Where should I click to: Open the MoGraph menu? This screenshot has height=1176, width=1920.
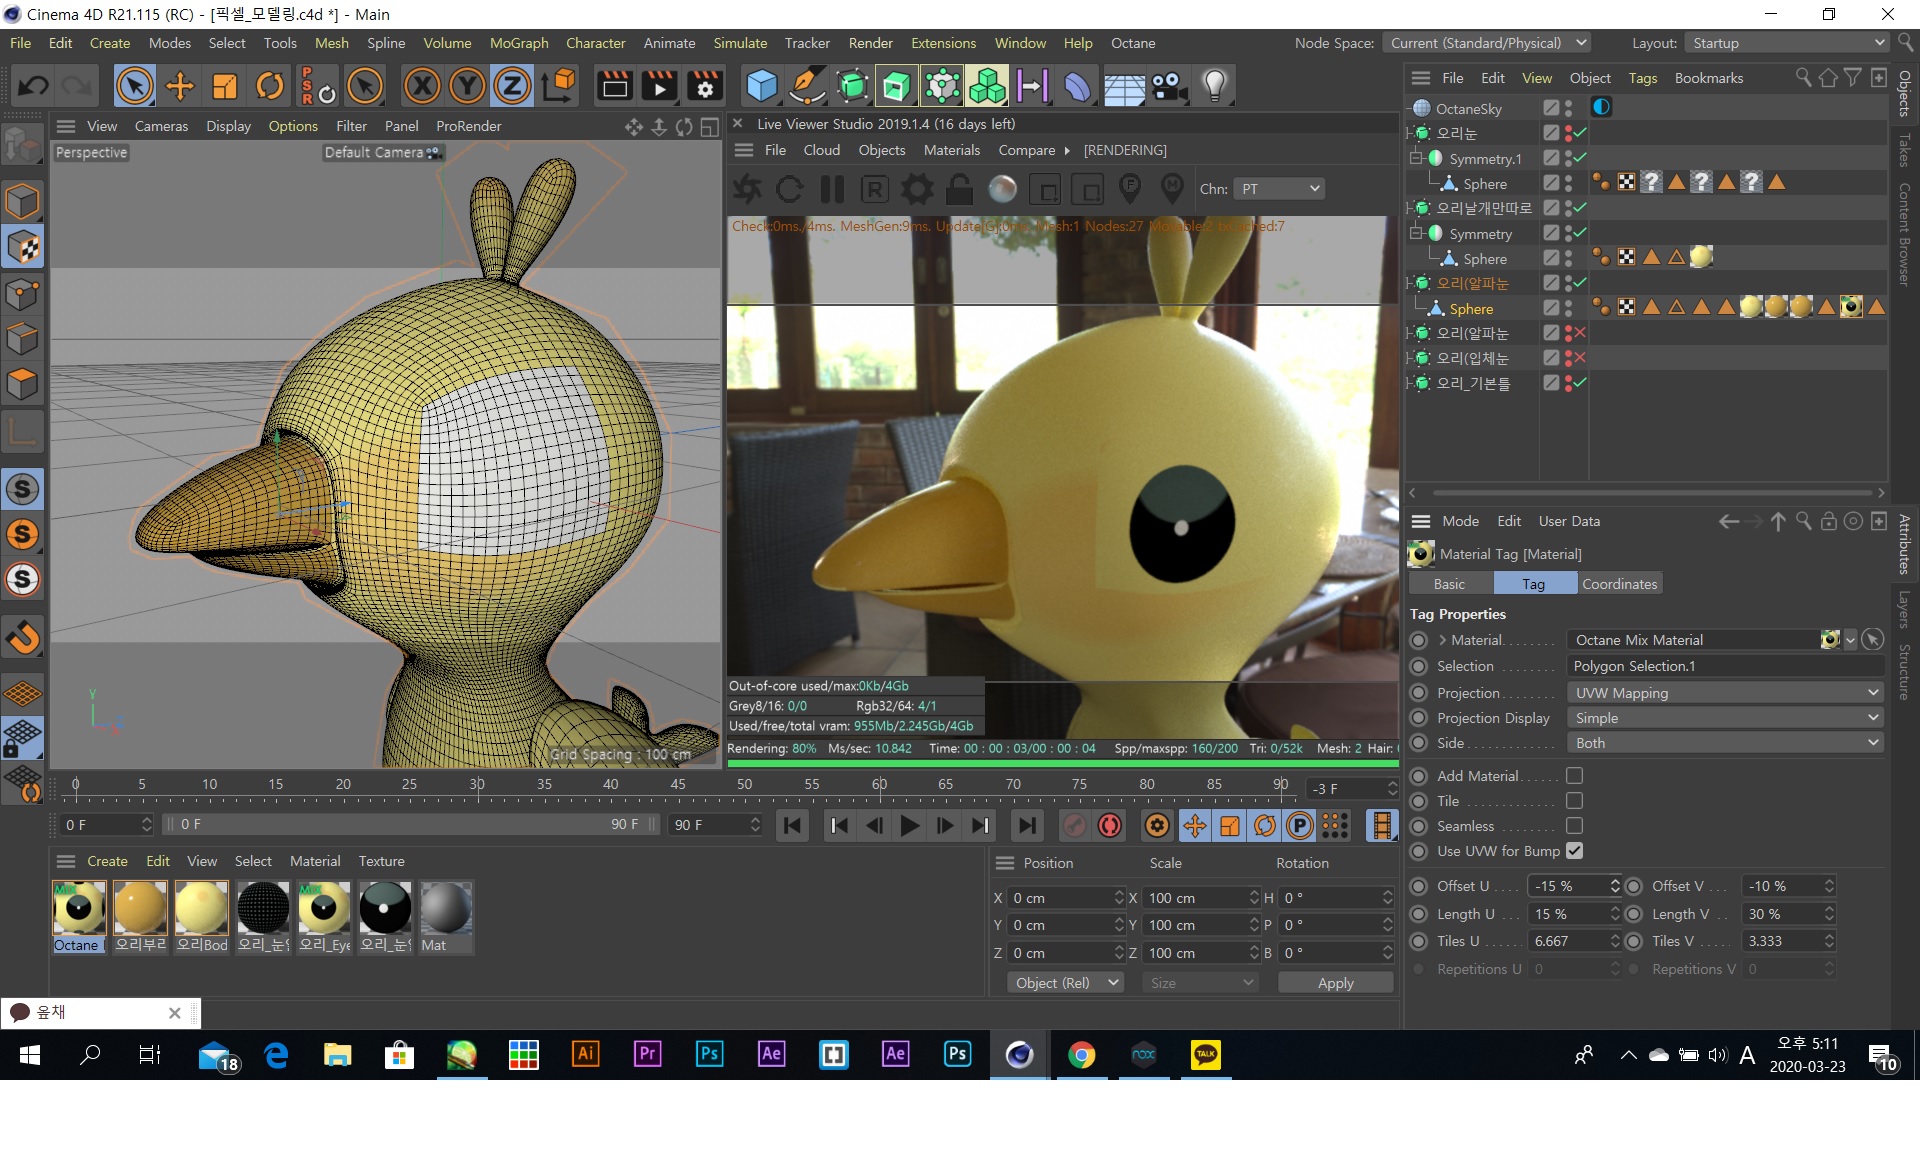pyautogui.click(x=518, y=43)
